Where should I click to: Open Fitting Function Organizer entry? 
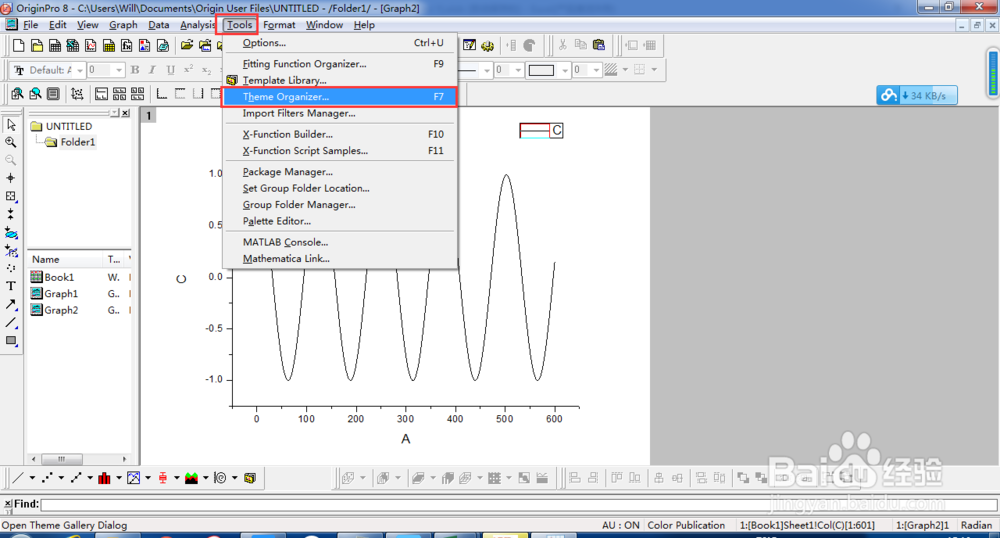tap(339, 64)
